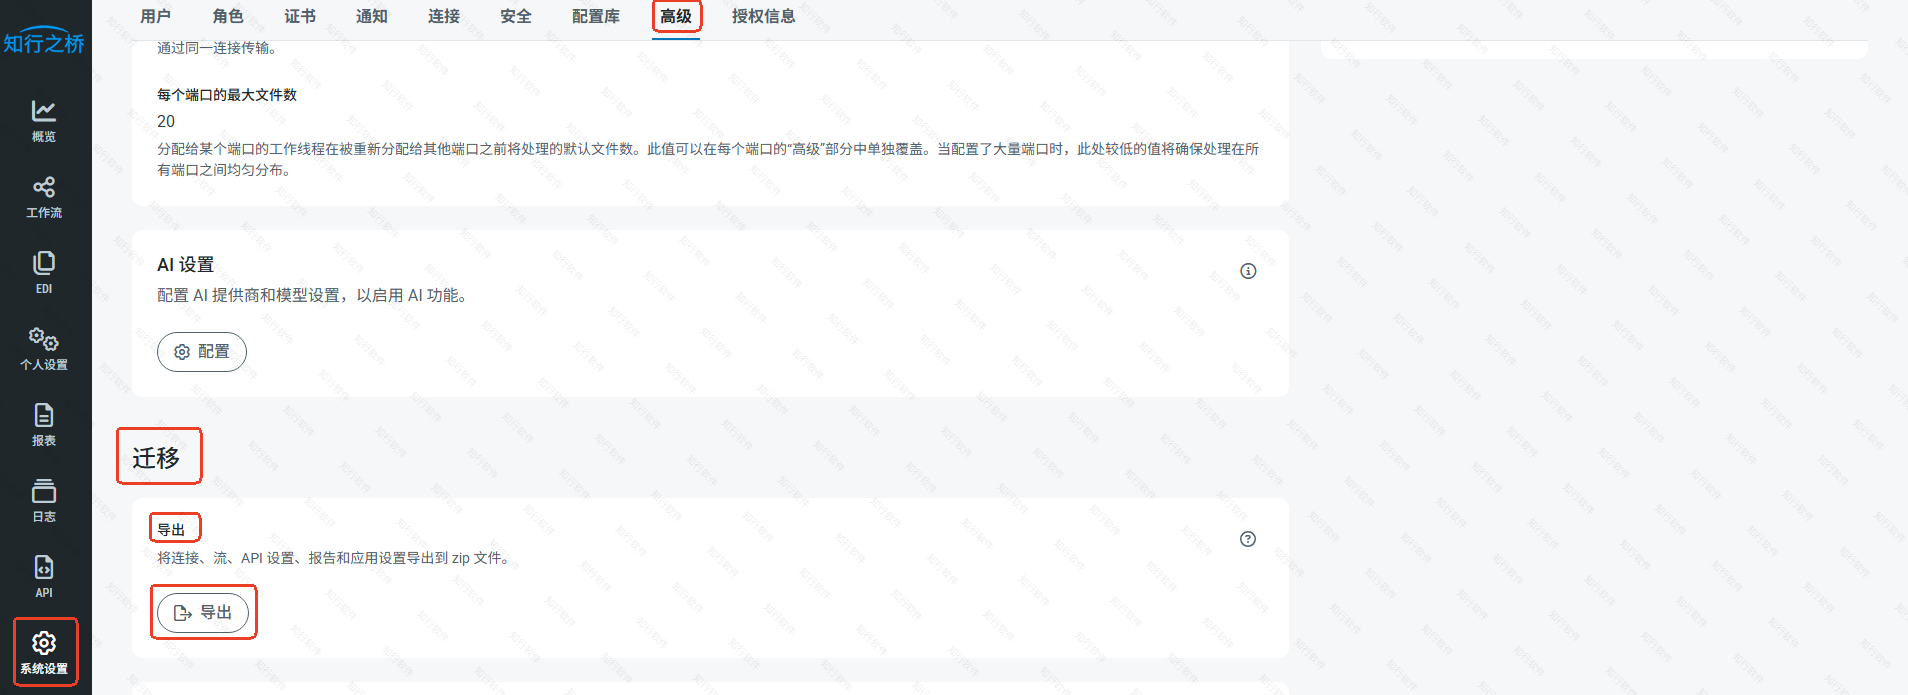Open the 证书 tab

coord(300,16)
